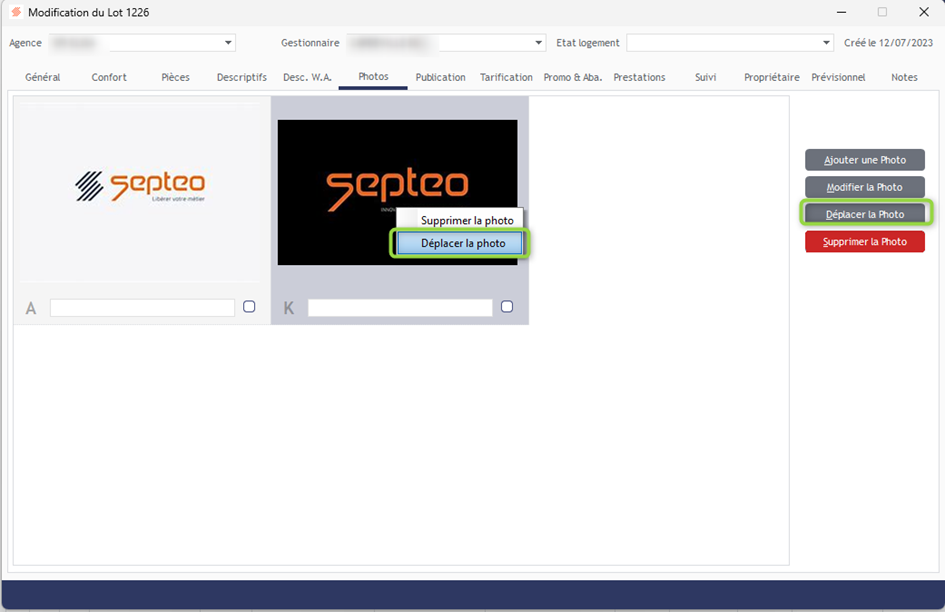Switch to the Général tab
Viewport: 945px width, 612px height.
[x=43, y=77]
